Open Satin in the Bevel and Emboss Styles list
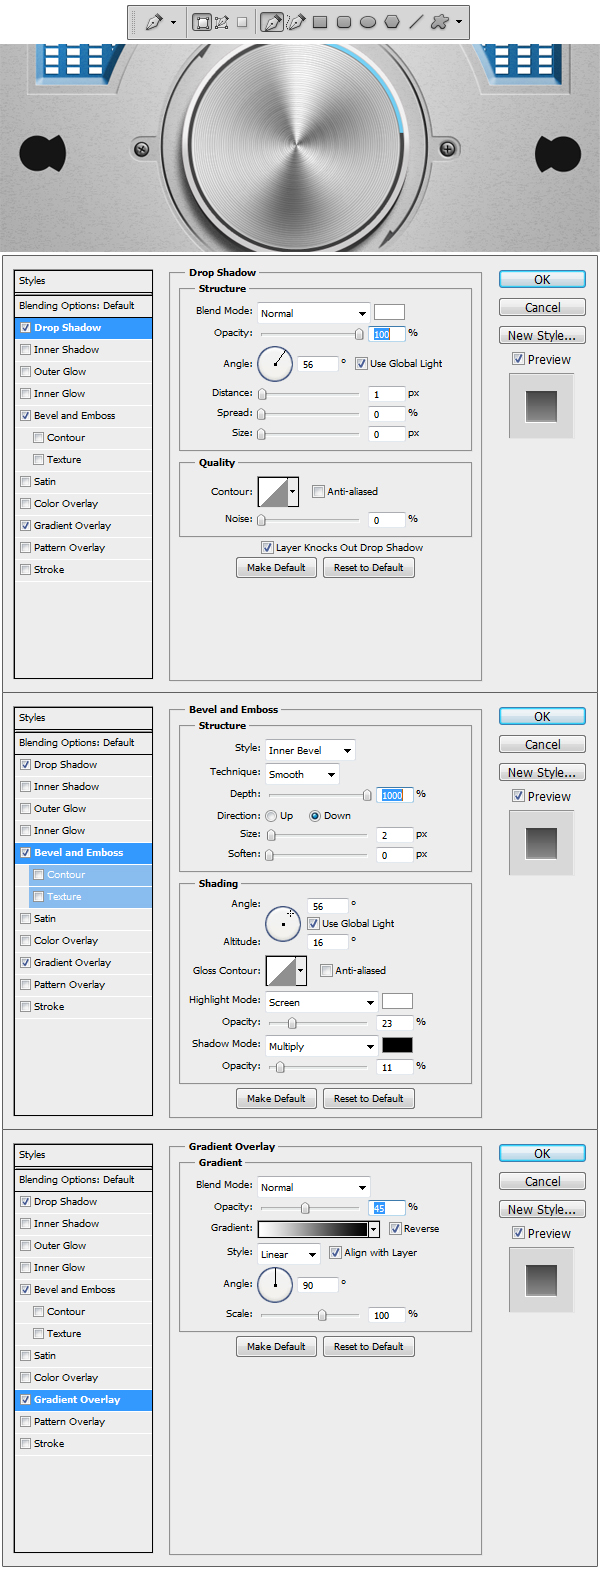 click(x=45, y=919)
